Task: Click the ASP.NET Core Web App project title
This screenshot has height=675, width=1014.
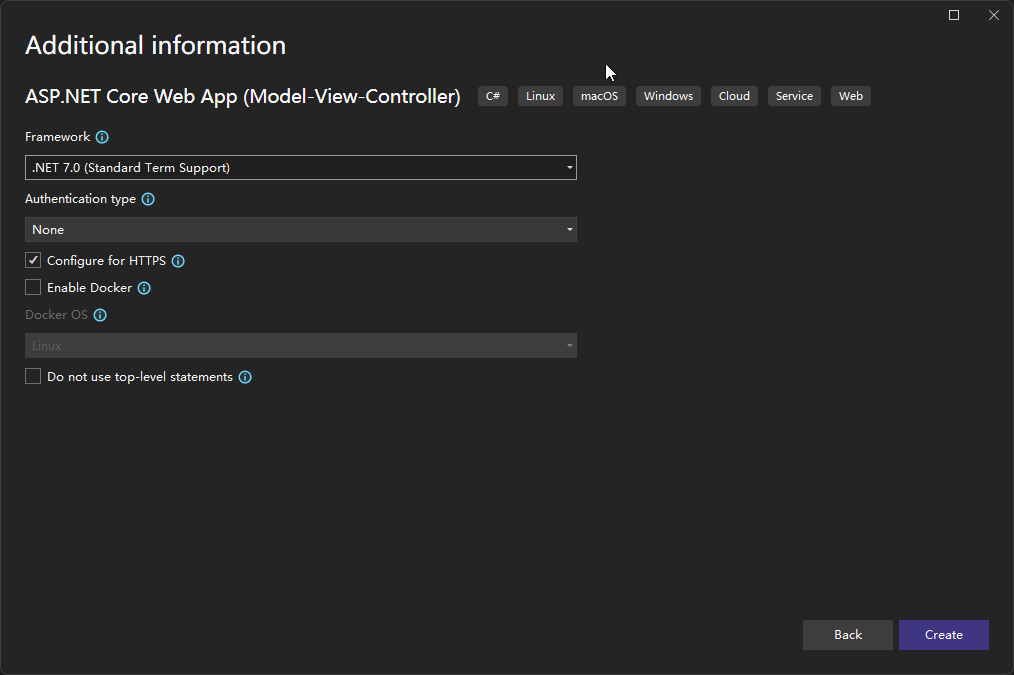Action: coord(243,97)
